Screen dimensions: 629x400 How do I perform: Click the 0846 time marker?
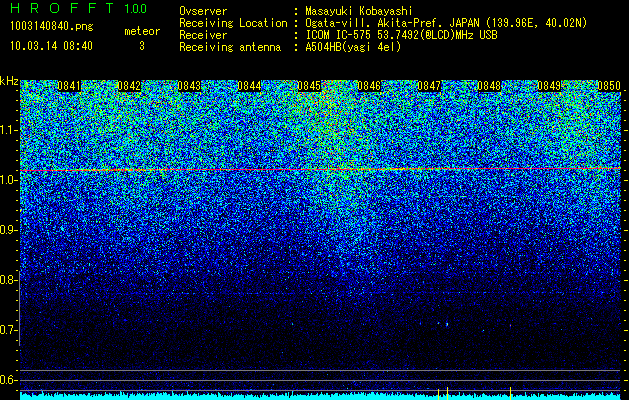pos(369,86)
